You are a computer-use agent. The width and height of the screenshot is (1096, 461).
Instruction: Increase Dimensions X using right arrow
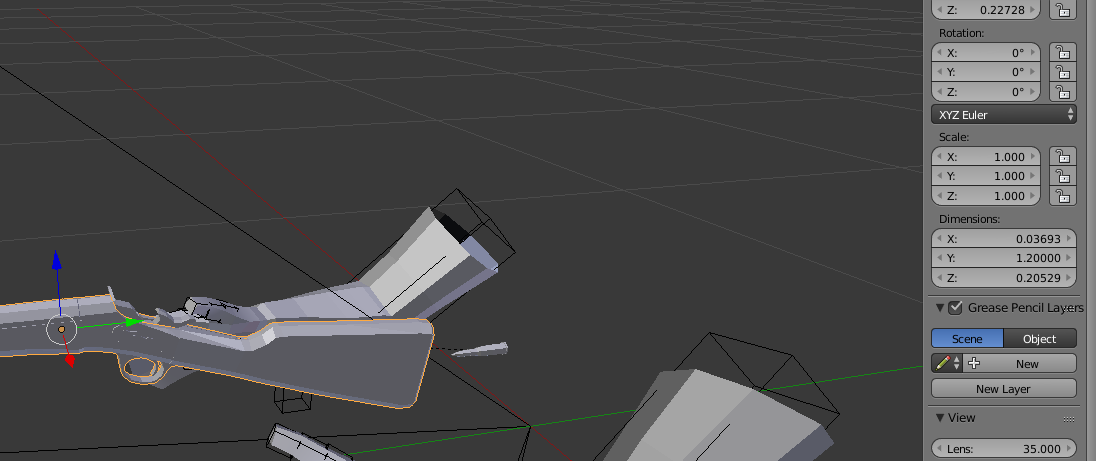click(1069, 238)
